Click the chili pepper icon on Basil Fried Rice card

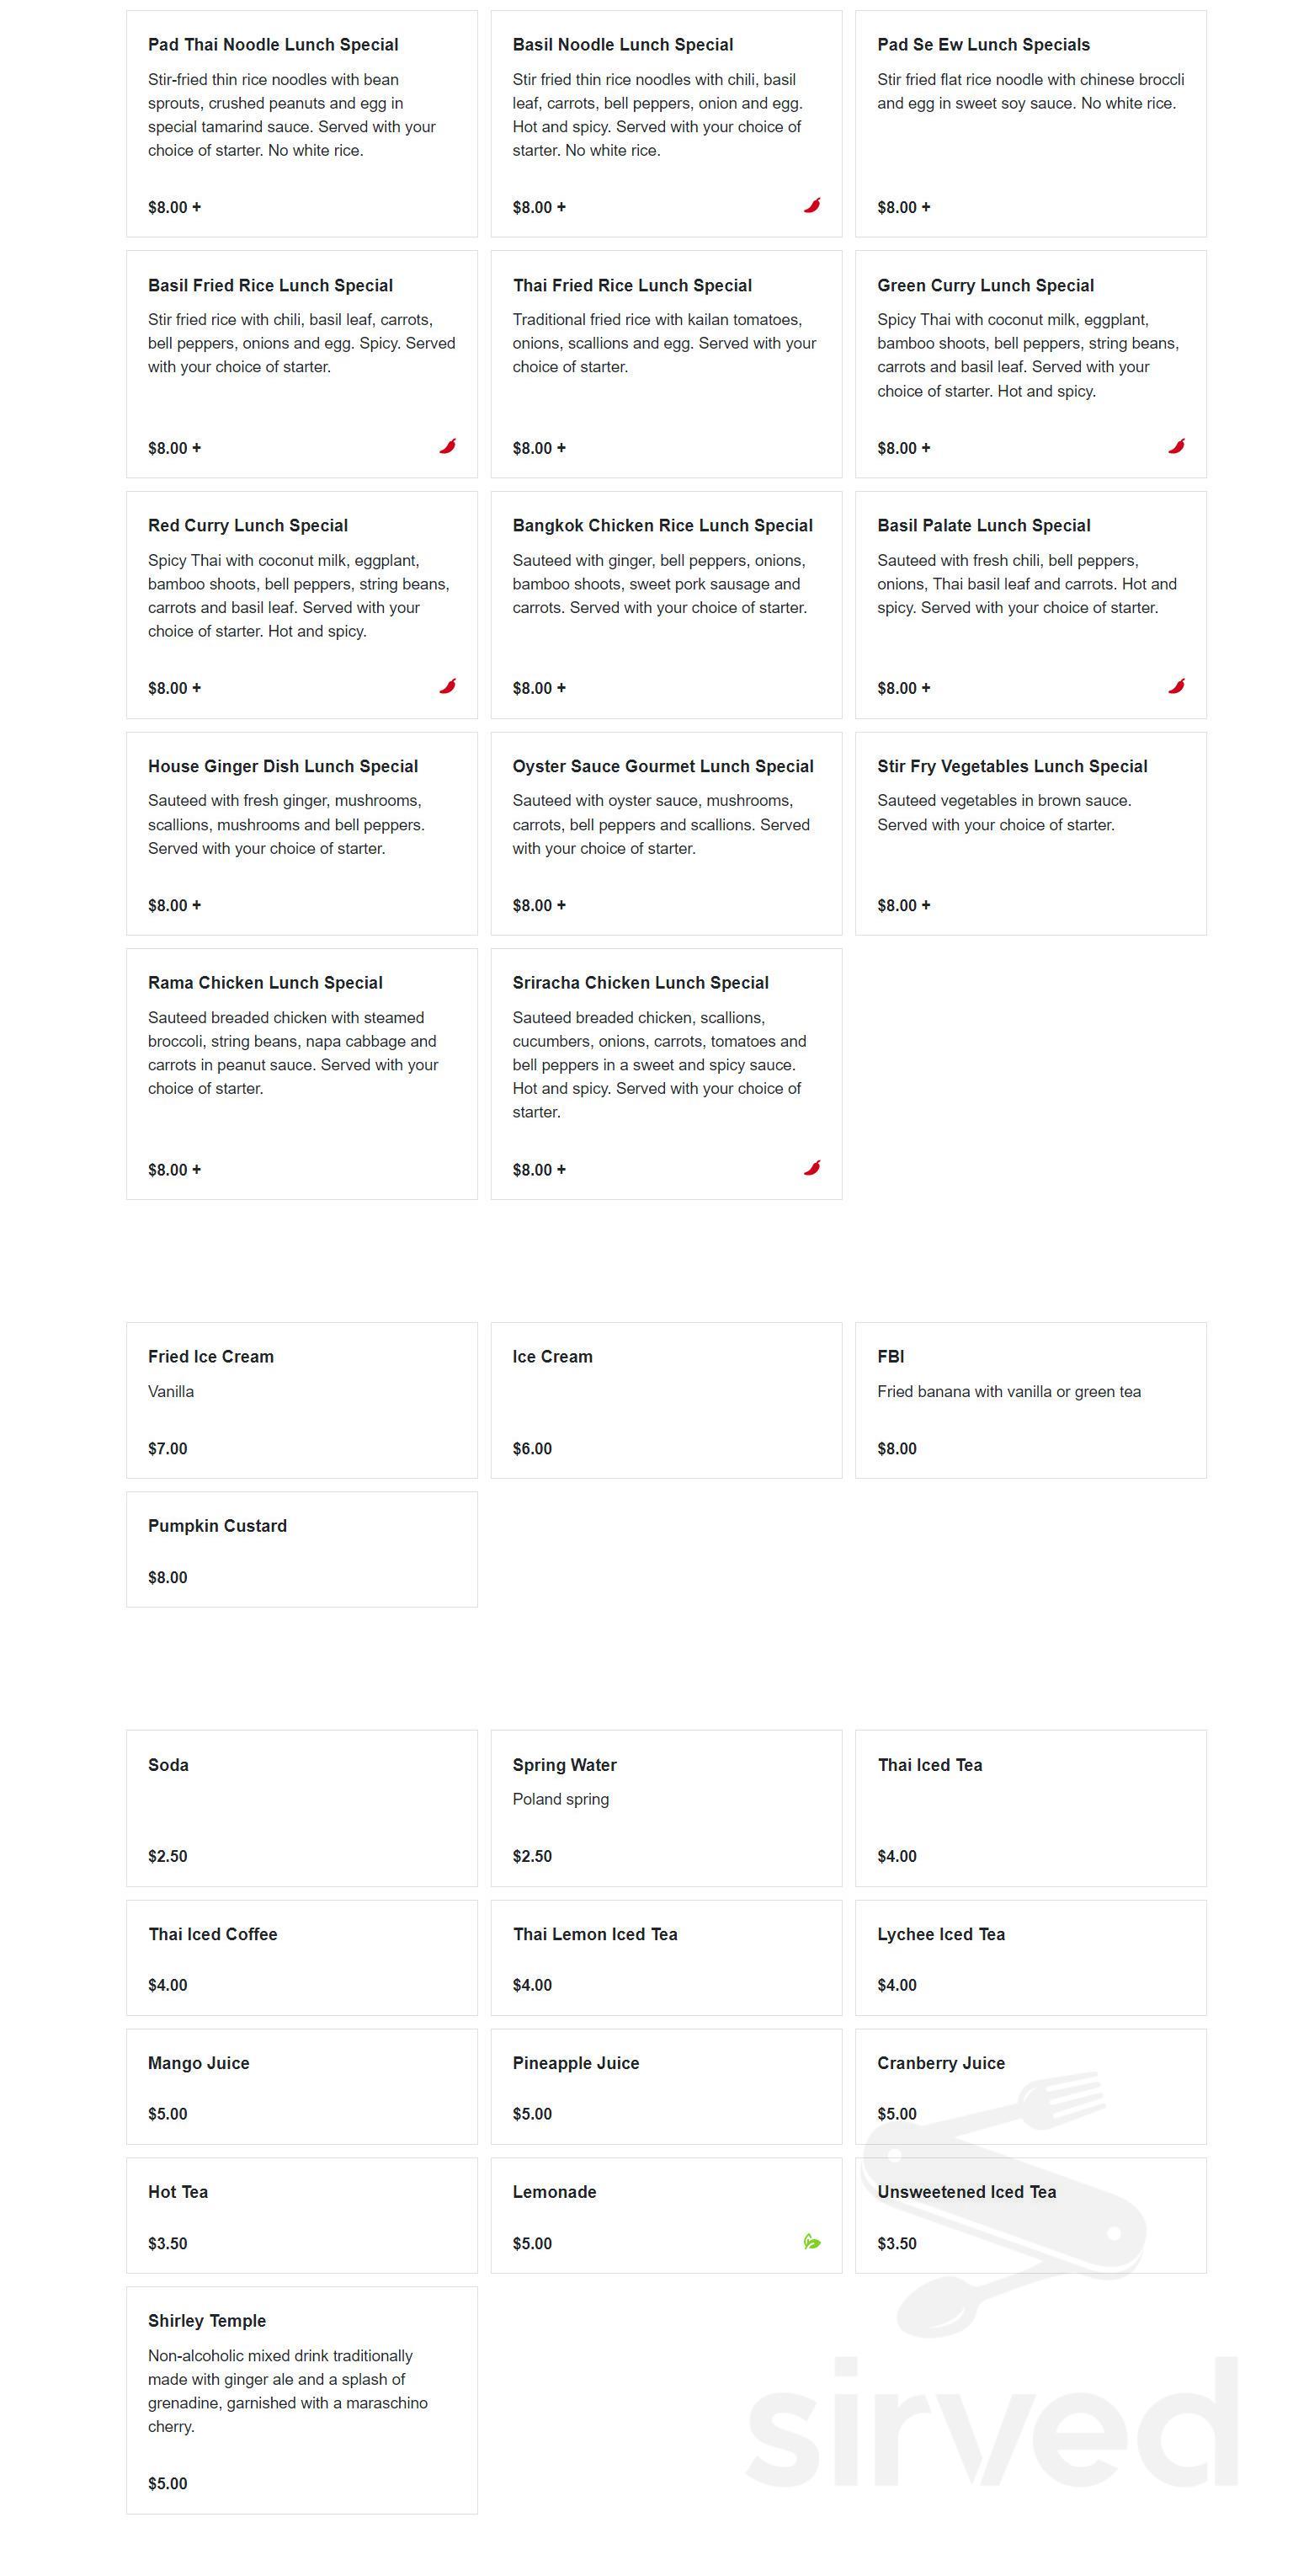click(447, 446)
